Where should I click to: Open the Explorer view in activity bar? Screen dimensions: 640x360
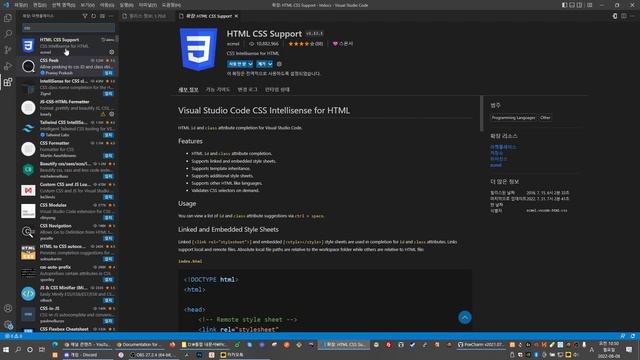point(8,18)
